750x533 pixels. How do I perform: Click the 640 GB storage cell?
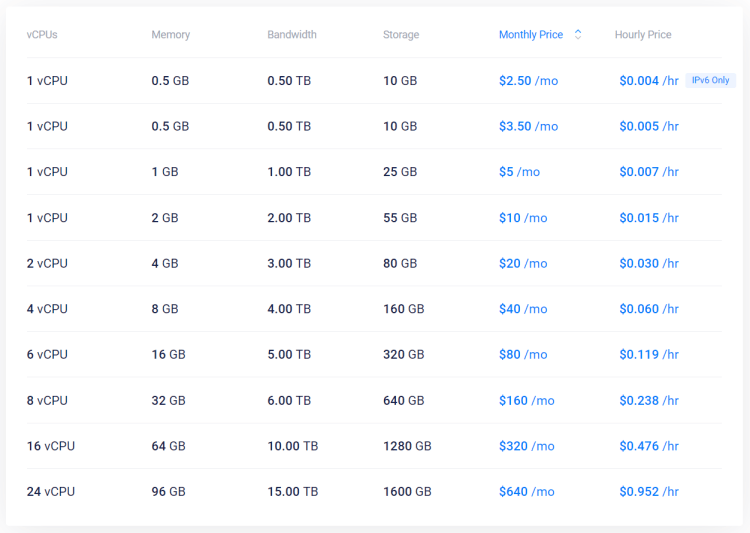[x=404, y=400]
